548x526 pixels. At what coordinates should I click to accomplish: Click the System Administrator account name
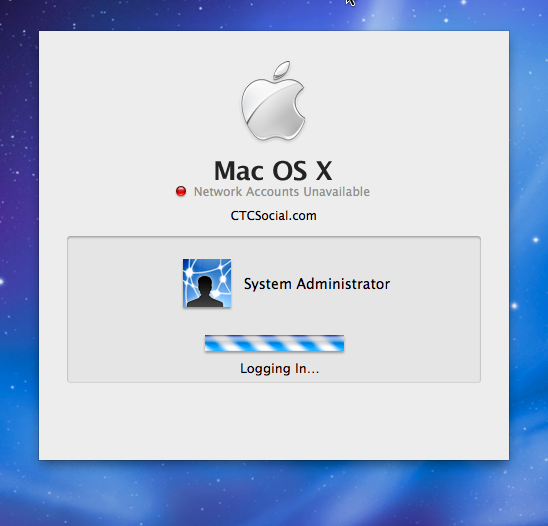(317, 284)
